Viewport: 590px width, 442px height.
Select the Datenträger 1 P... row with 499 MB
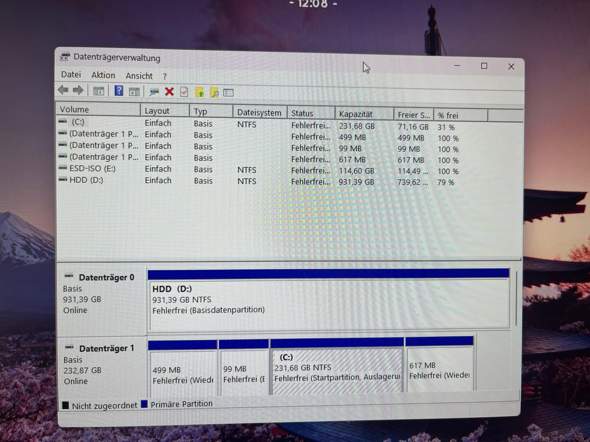pos(104,134)
